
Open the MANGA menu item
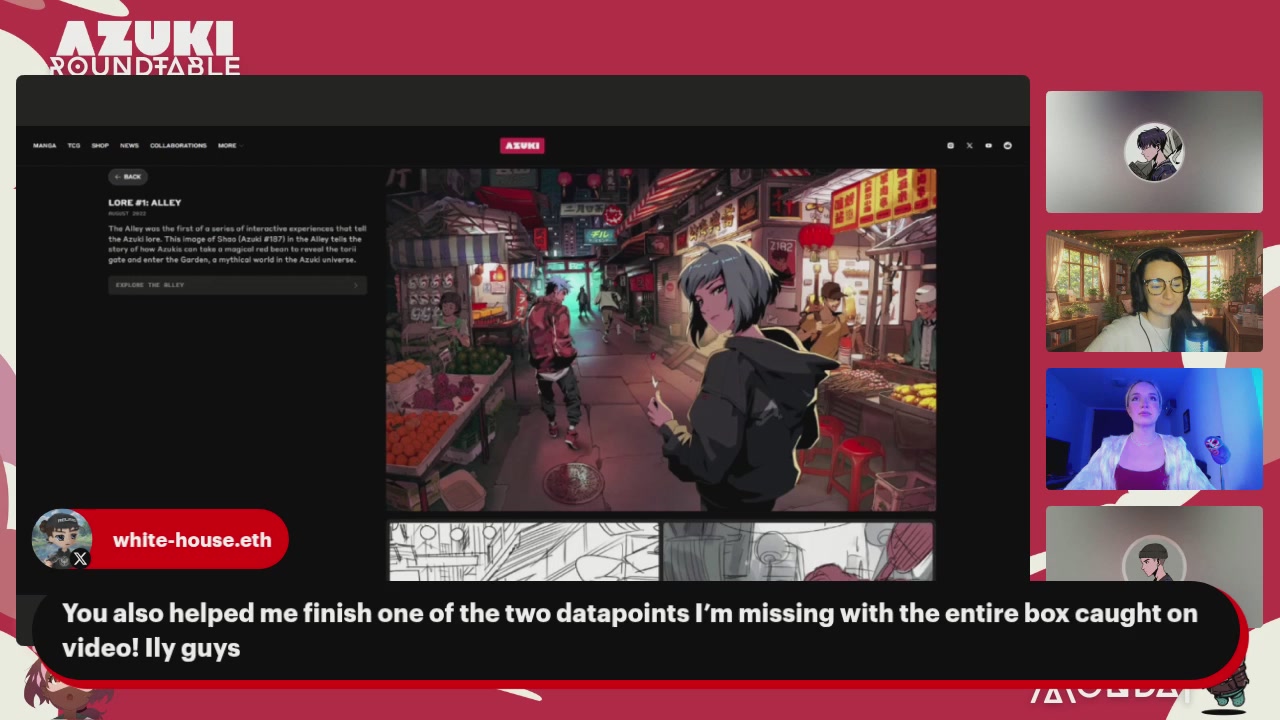[44, 146]
